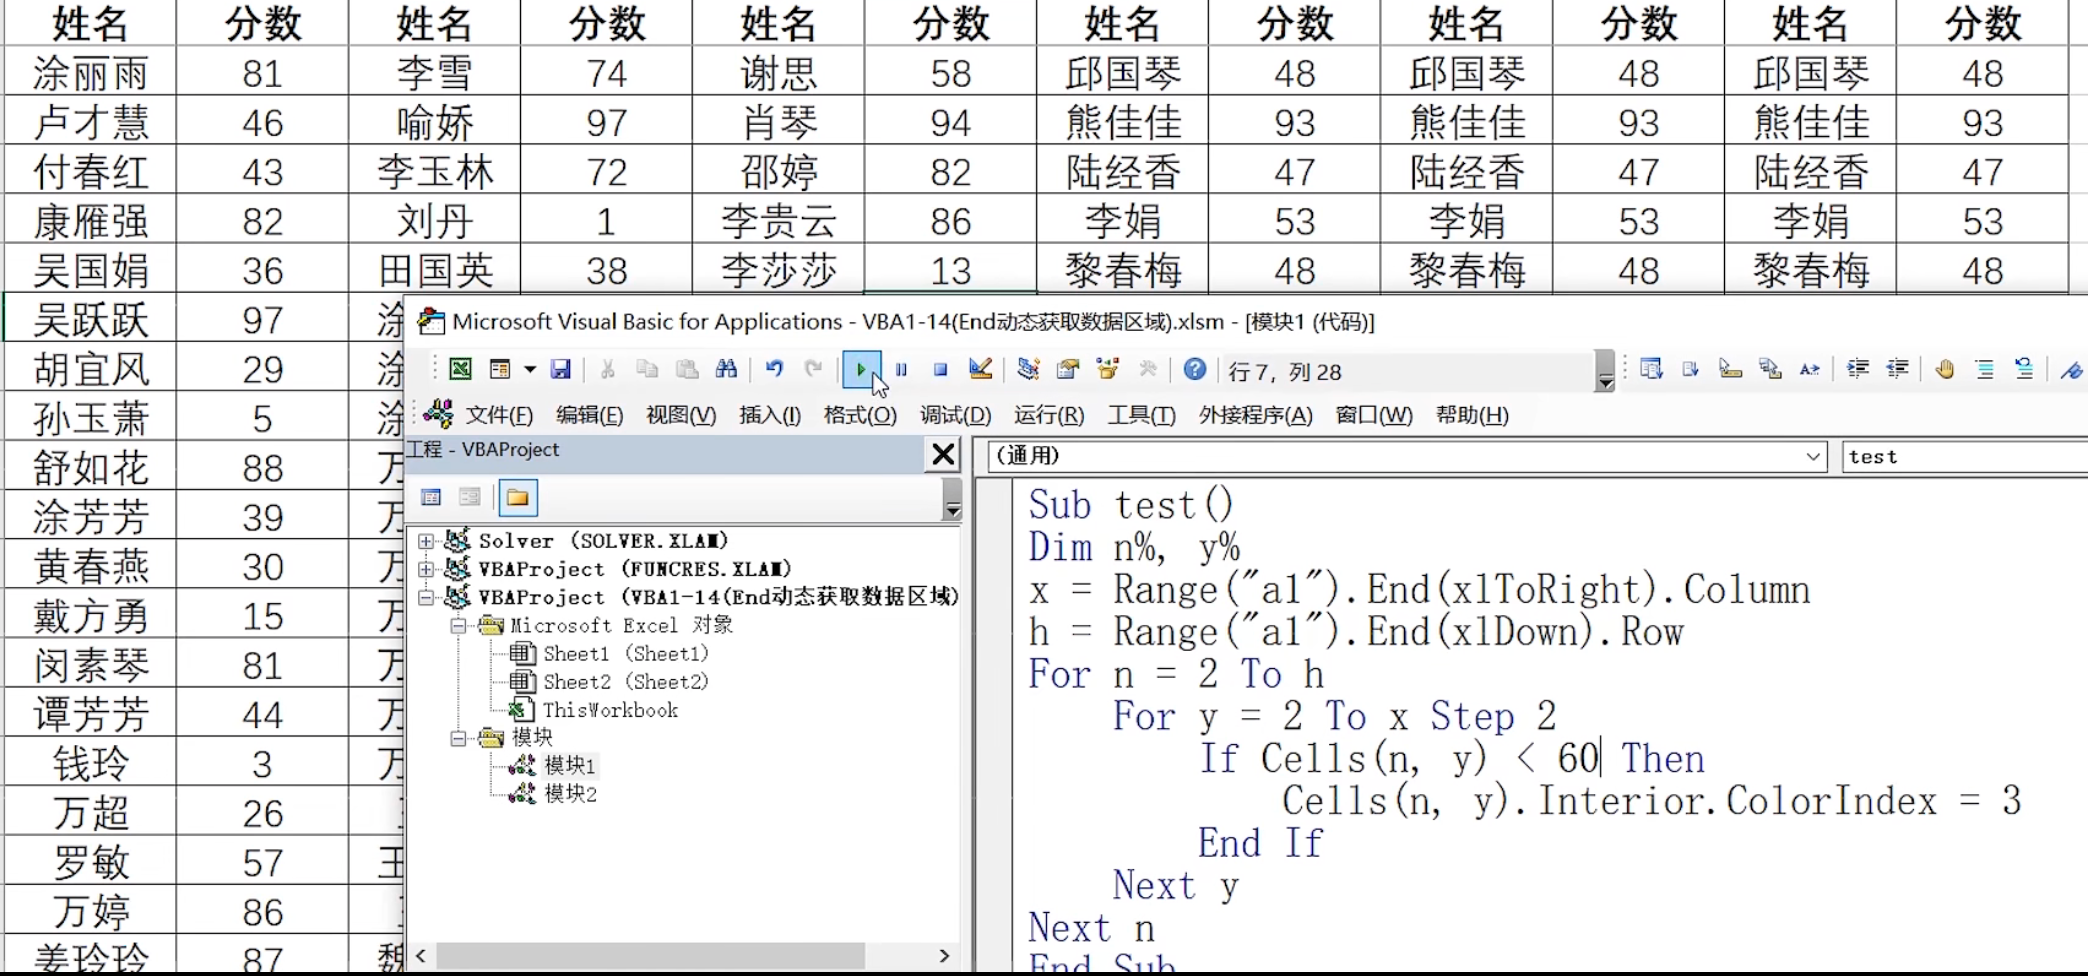The image size is (2088, 976).
Task: Click the Break pause icon
Action: (901, 369)
